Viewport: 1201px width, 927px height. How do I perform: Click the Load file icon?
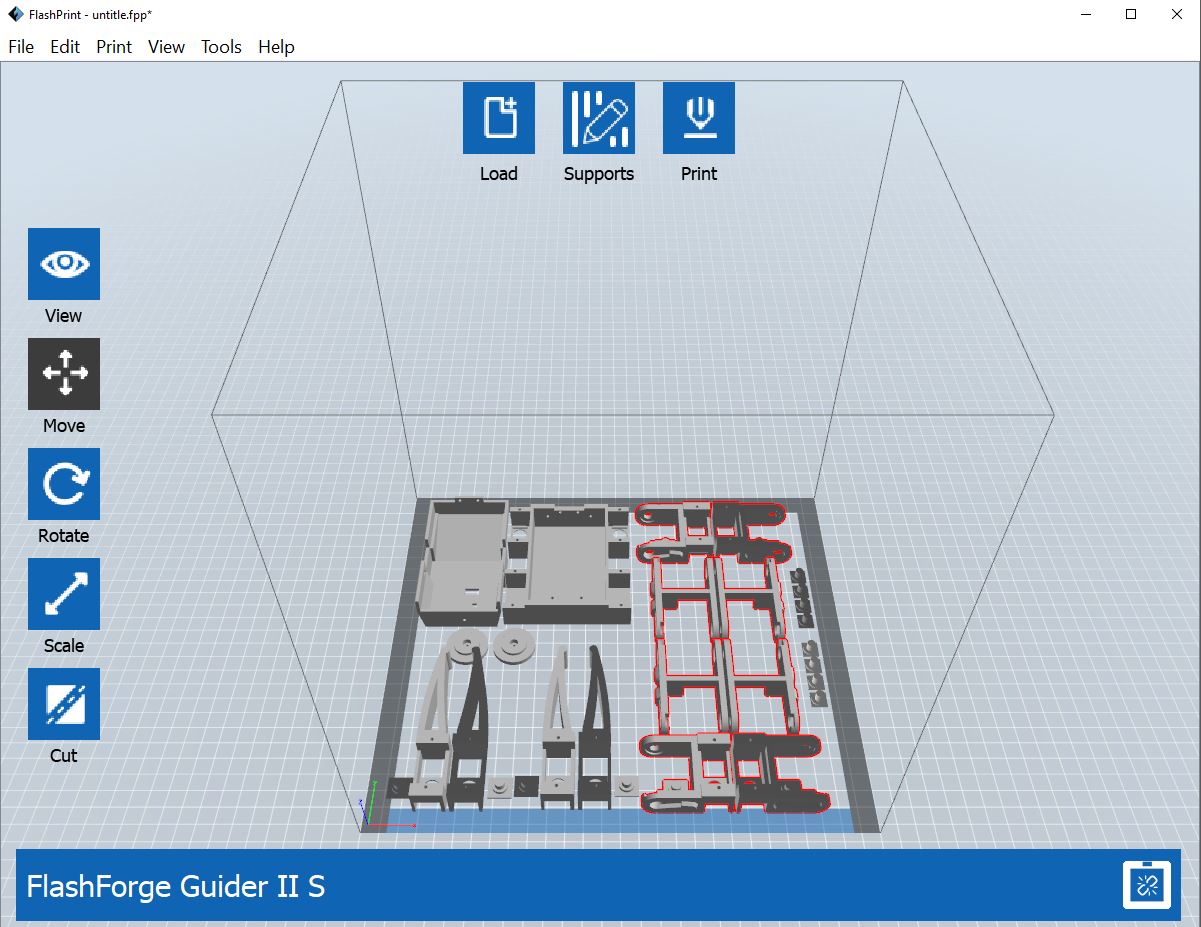[x=498, y=118]
